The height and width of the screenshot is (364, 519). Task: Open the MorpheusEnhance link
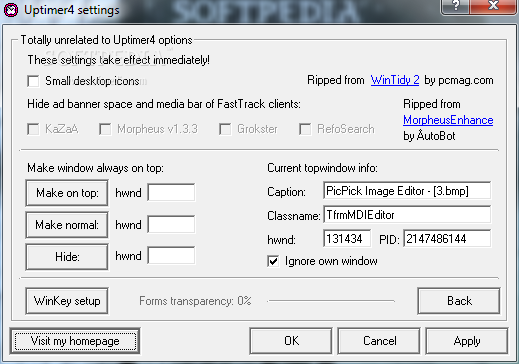(448, 120)
